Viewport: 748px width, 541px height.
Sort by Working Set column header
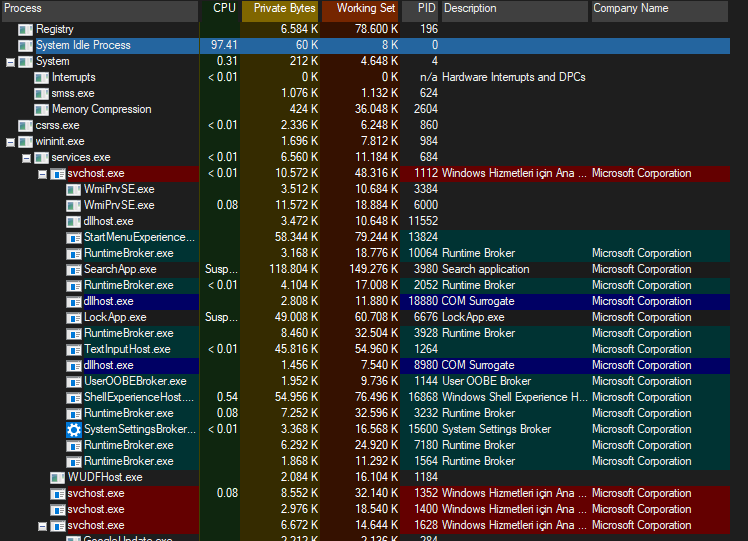point(360,10)
